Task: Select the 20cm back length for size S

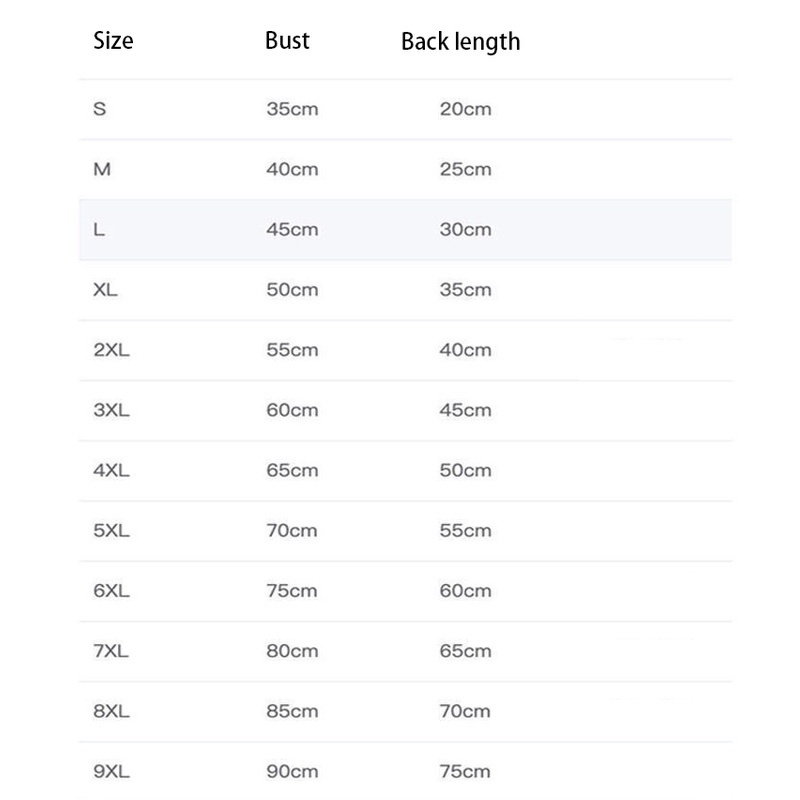Action: pyautogui.click(x=466, y=109)
